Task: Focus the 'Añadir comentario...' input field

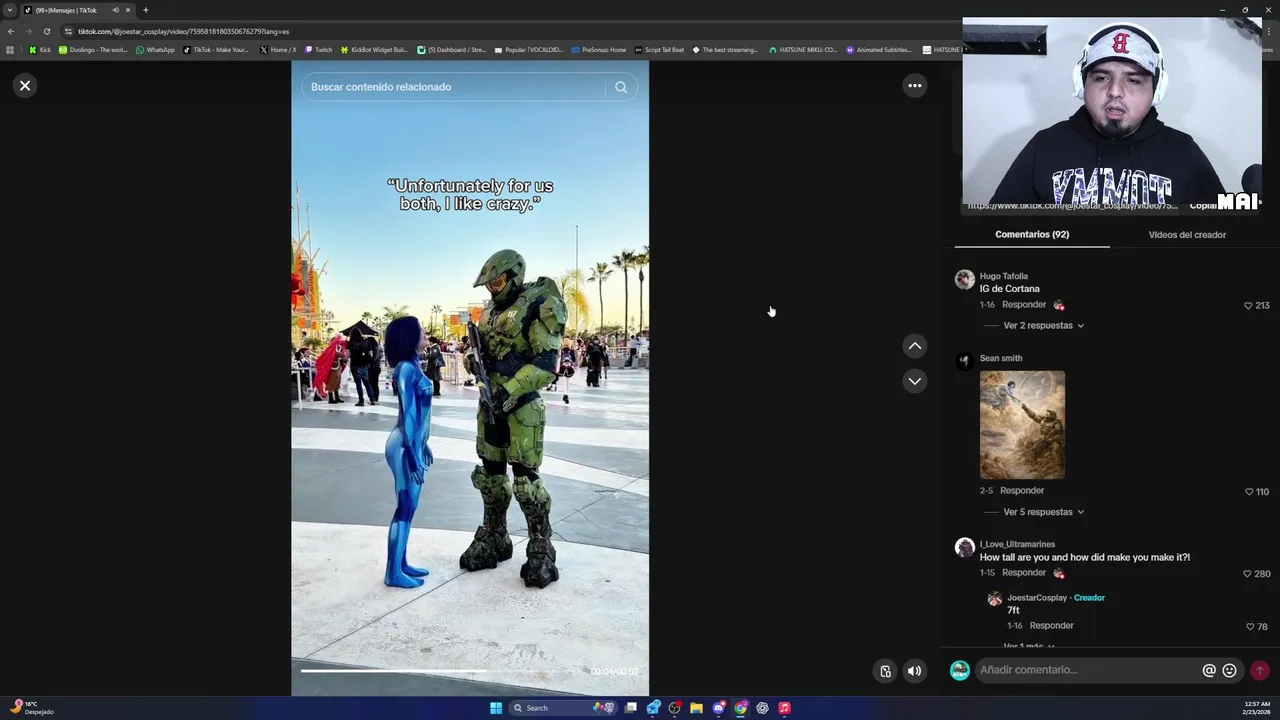Action: 1088,670
